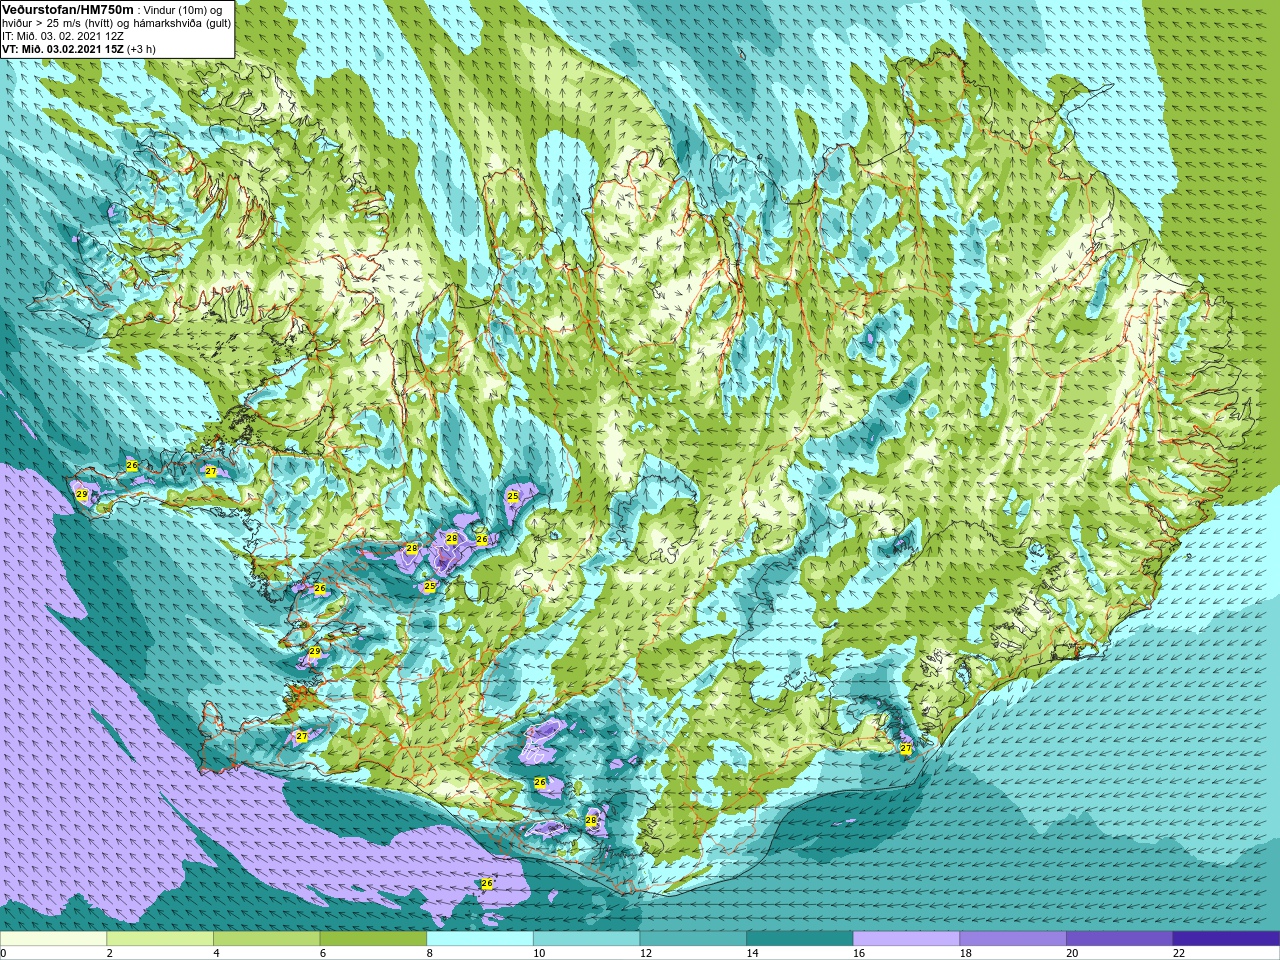
Task: Select the 0–2 m/s palest legend swatch
Action: click(53, 939)
